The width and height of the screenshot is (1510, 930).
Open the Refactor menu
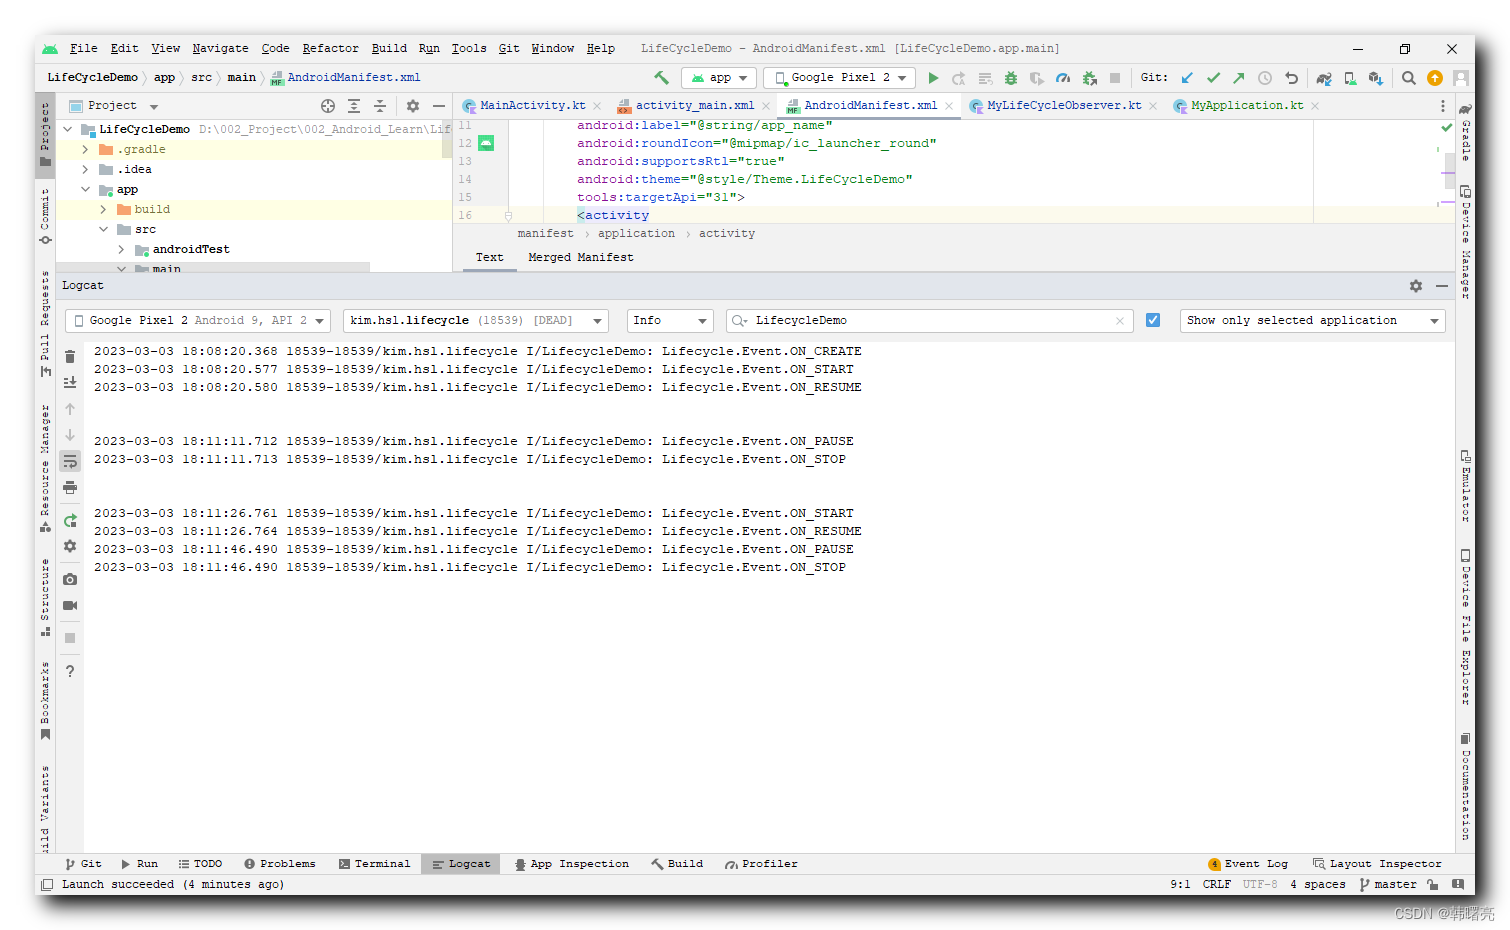pyautogui.click(x=330, y=48)
